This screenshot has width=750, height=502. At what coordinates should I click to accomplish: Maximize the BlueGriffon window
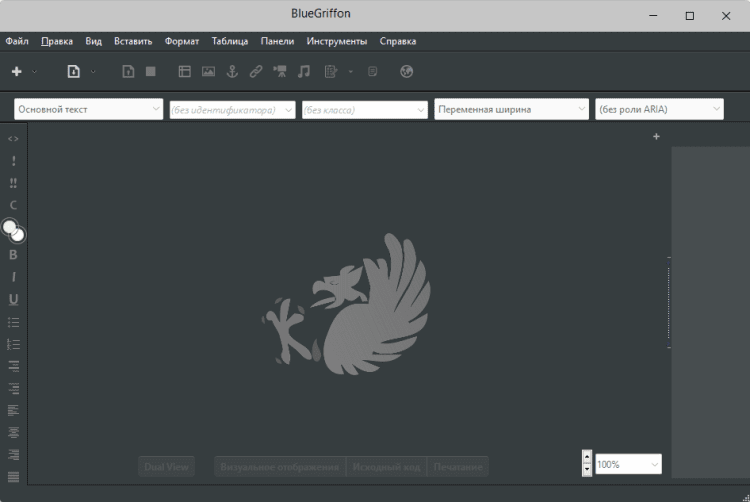(x=690, y=16)
